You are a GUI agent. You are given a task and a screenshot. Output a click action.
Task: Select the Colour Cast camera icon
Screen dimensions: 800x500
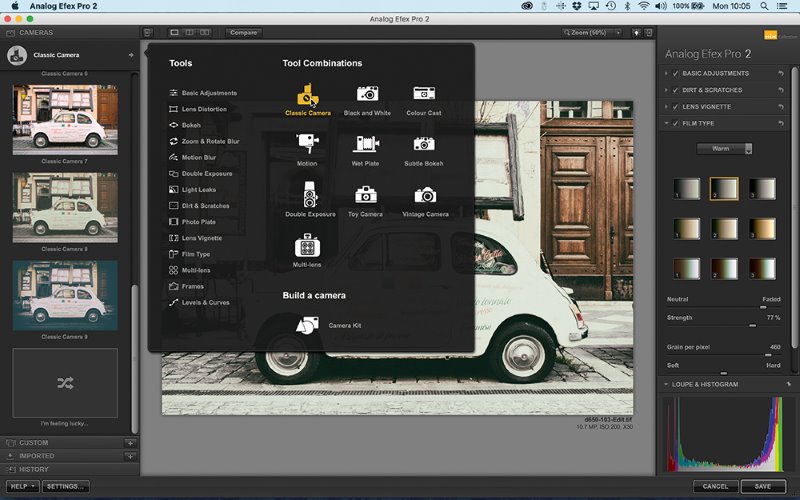click(424, 94)
